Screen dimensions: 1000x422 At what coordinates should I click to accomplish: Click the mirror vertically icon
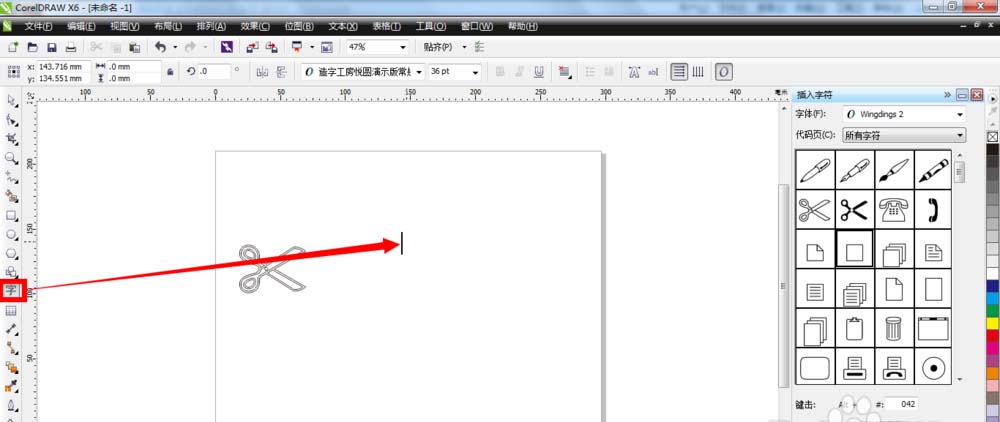pos(281,73)
